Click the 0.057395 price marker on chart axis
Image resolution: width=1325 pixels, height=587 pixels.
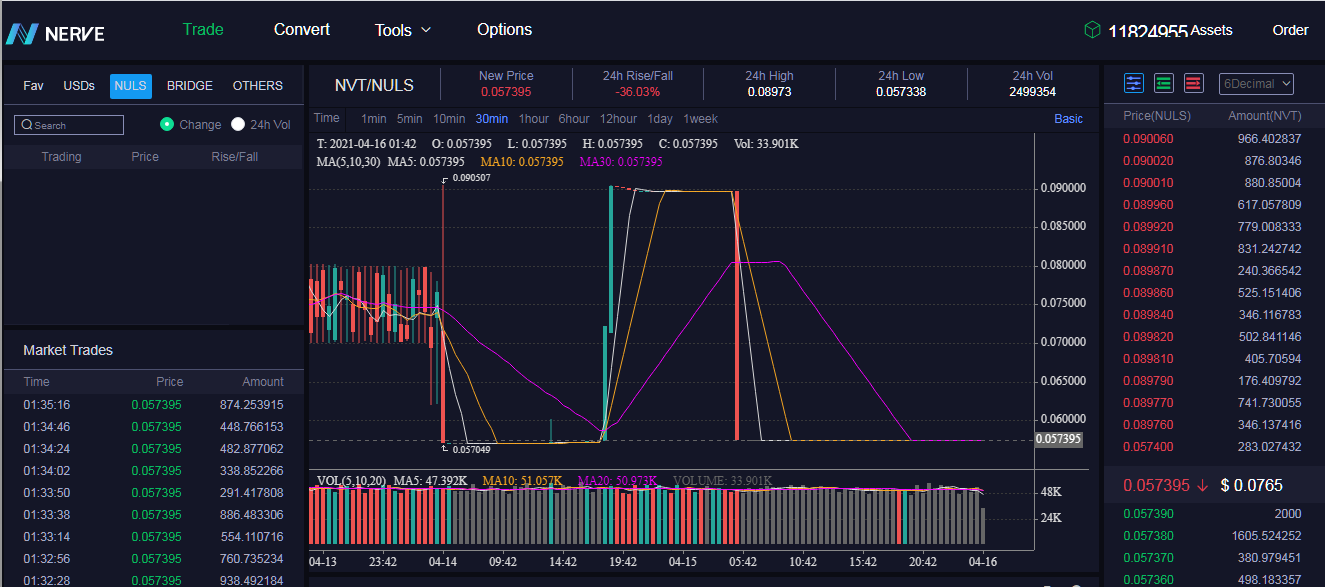click(x=1059, y=439)
